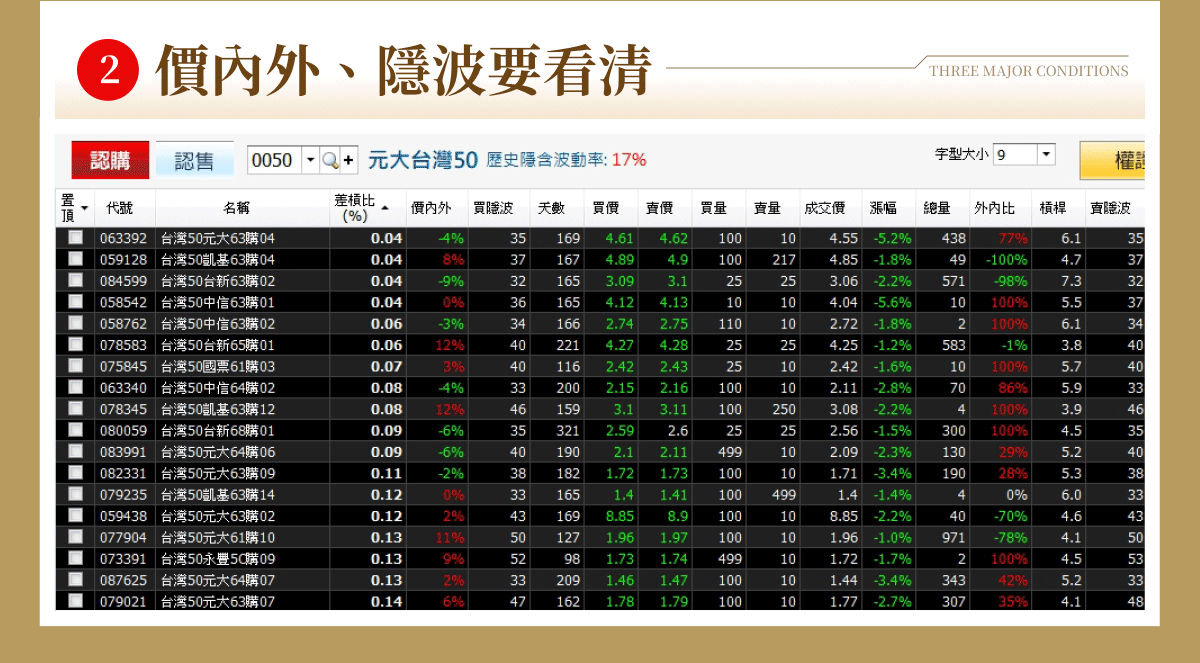Screen dimensions: 1200x663
Task: Open the stock code 0050 dropdown arrow
Action: 310,160
